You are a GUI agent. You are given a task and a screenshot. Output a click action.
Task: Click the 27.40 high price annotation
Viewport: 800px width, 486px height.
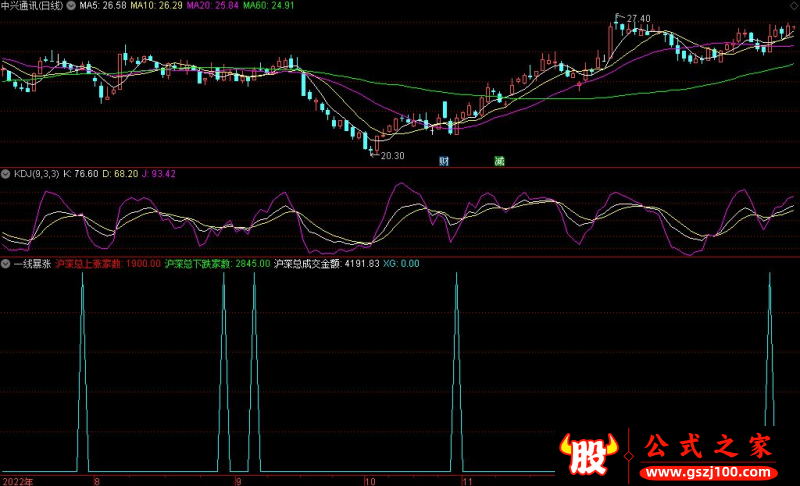point(633,18)
